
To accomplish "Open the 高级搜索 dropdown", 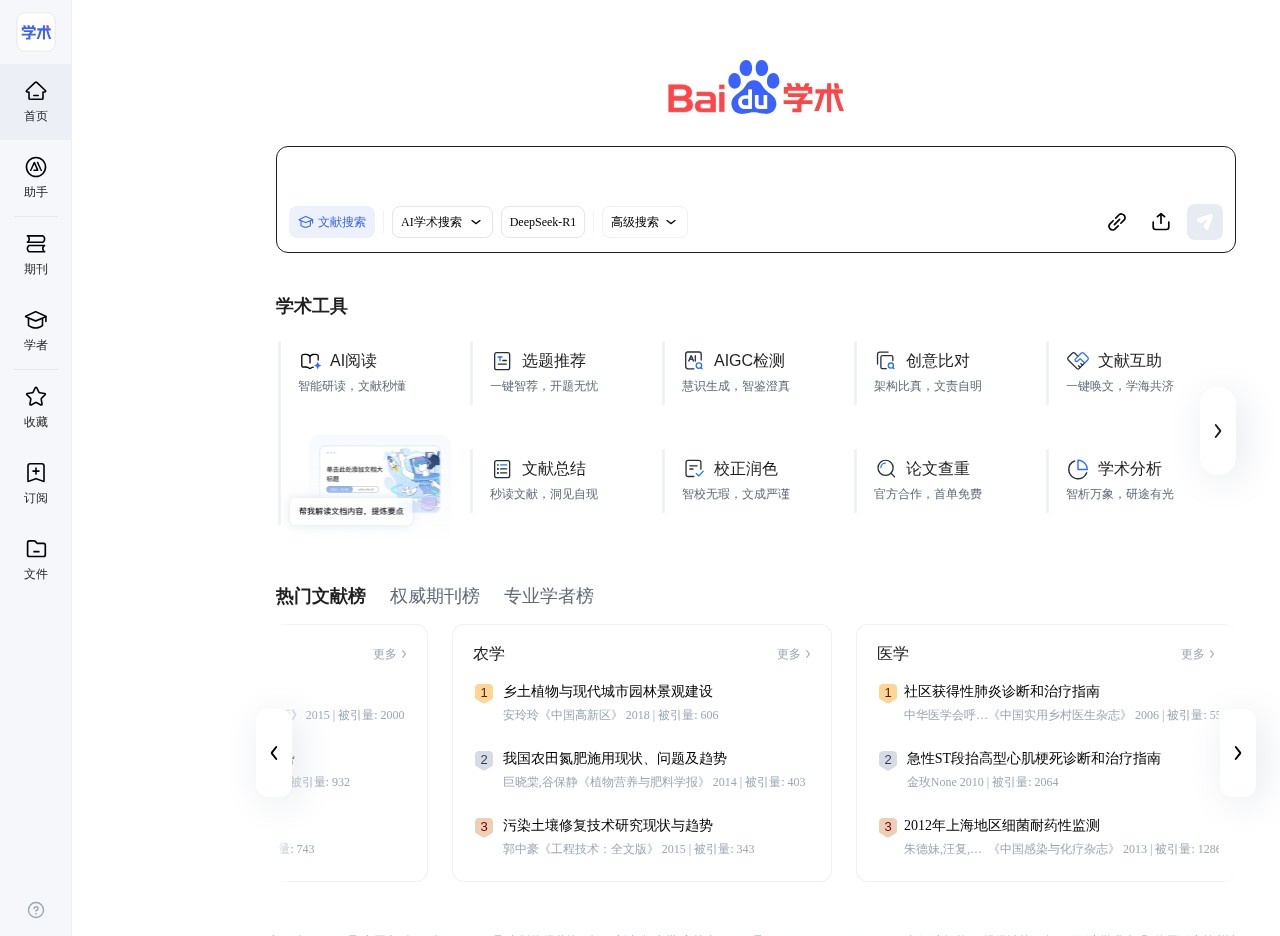I will (643, 222).
